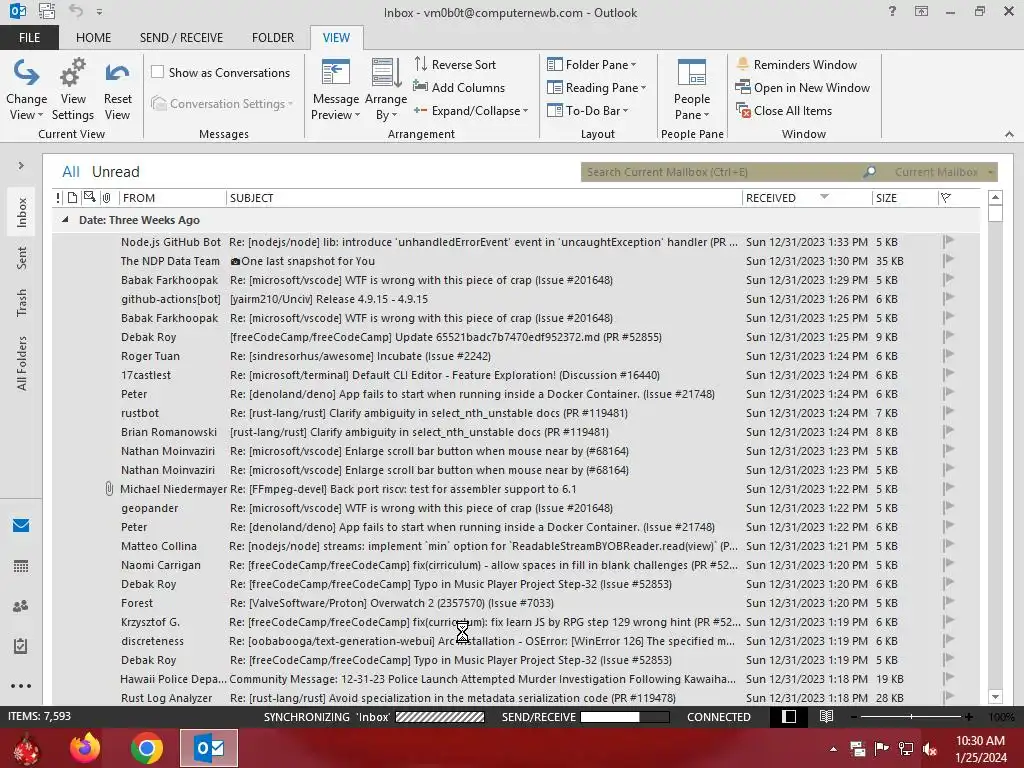This screenshot has width=1024, height=768.
Task: Switch to Reading view in status bar
Action: 826,716
